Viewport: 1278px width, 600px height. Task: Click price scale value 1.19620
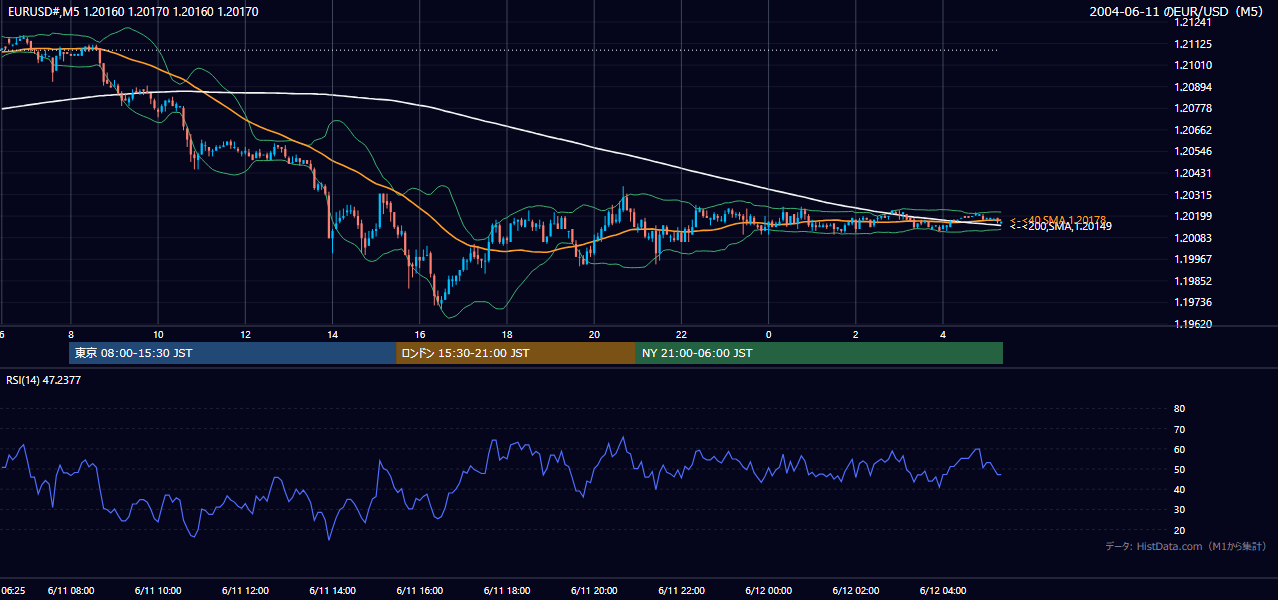1193,324
